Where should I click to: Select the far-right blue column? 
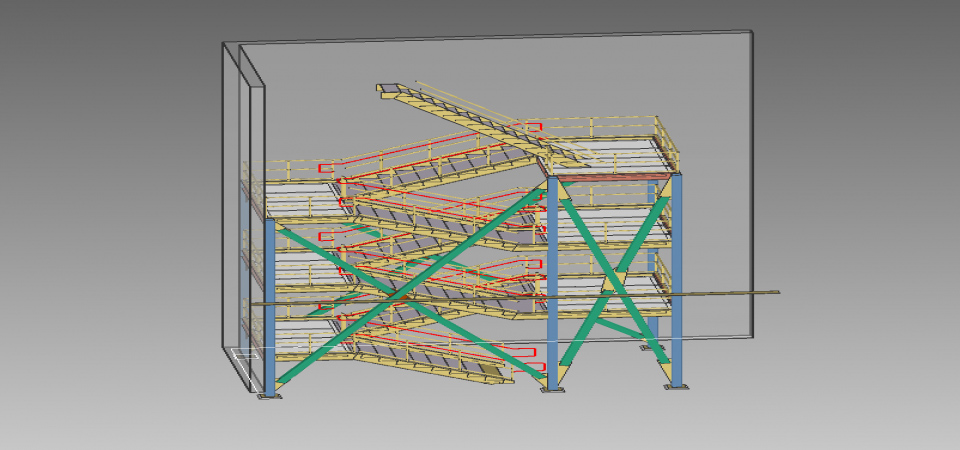[x=677, y=280]
